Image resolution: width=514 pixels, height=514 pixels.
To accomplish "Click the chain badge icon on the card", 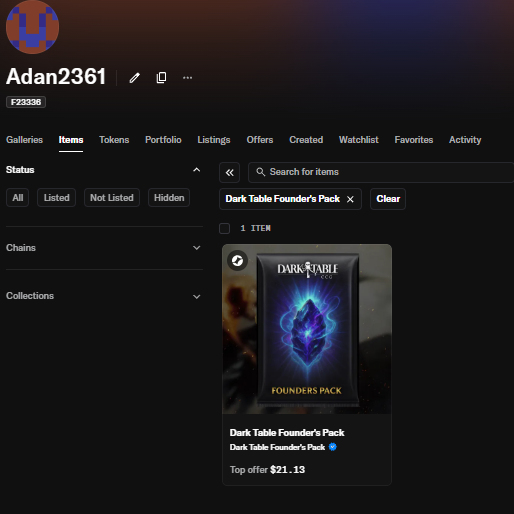I will 238,260.
